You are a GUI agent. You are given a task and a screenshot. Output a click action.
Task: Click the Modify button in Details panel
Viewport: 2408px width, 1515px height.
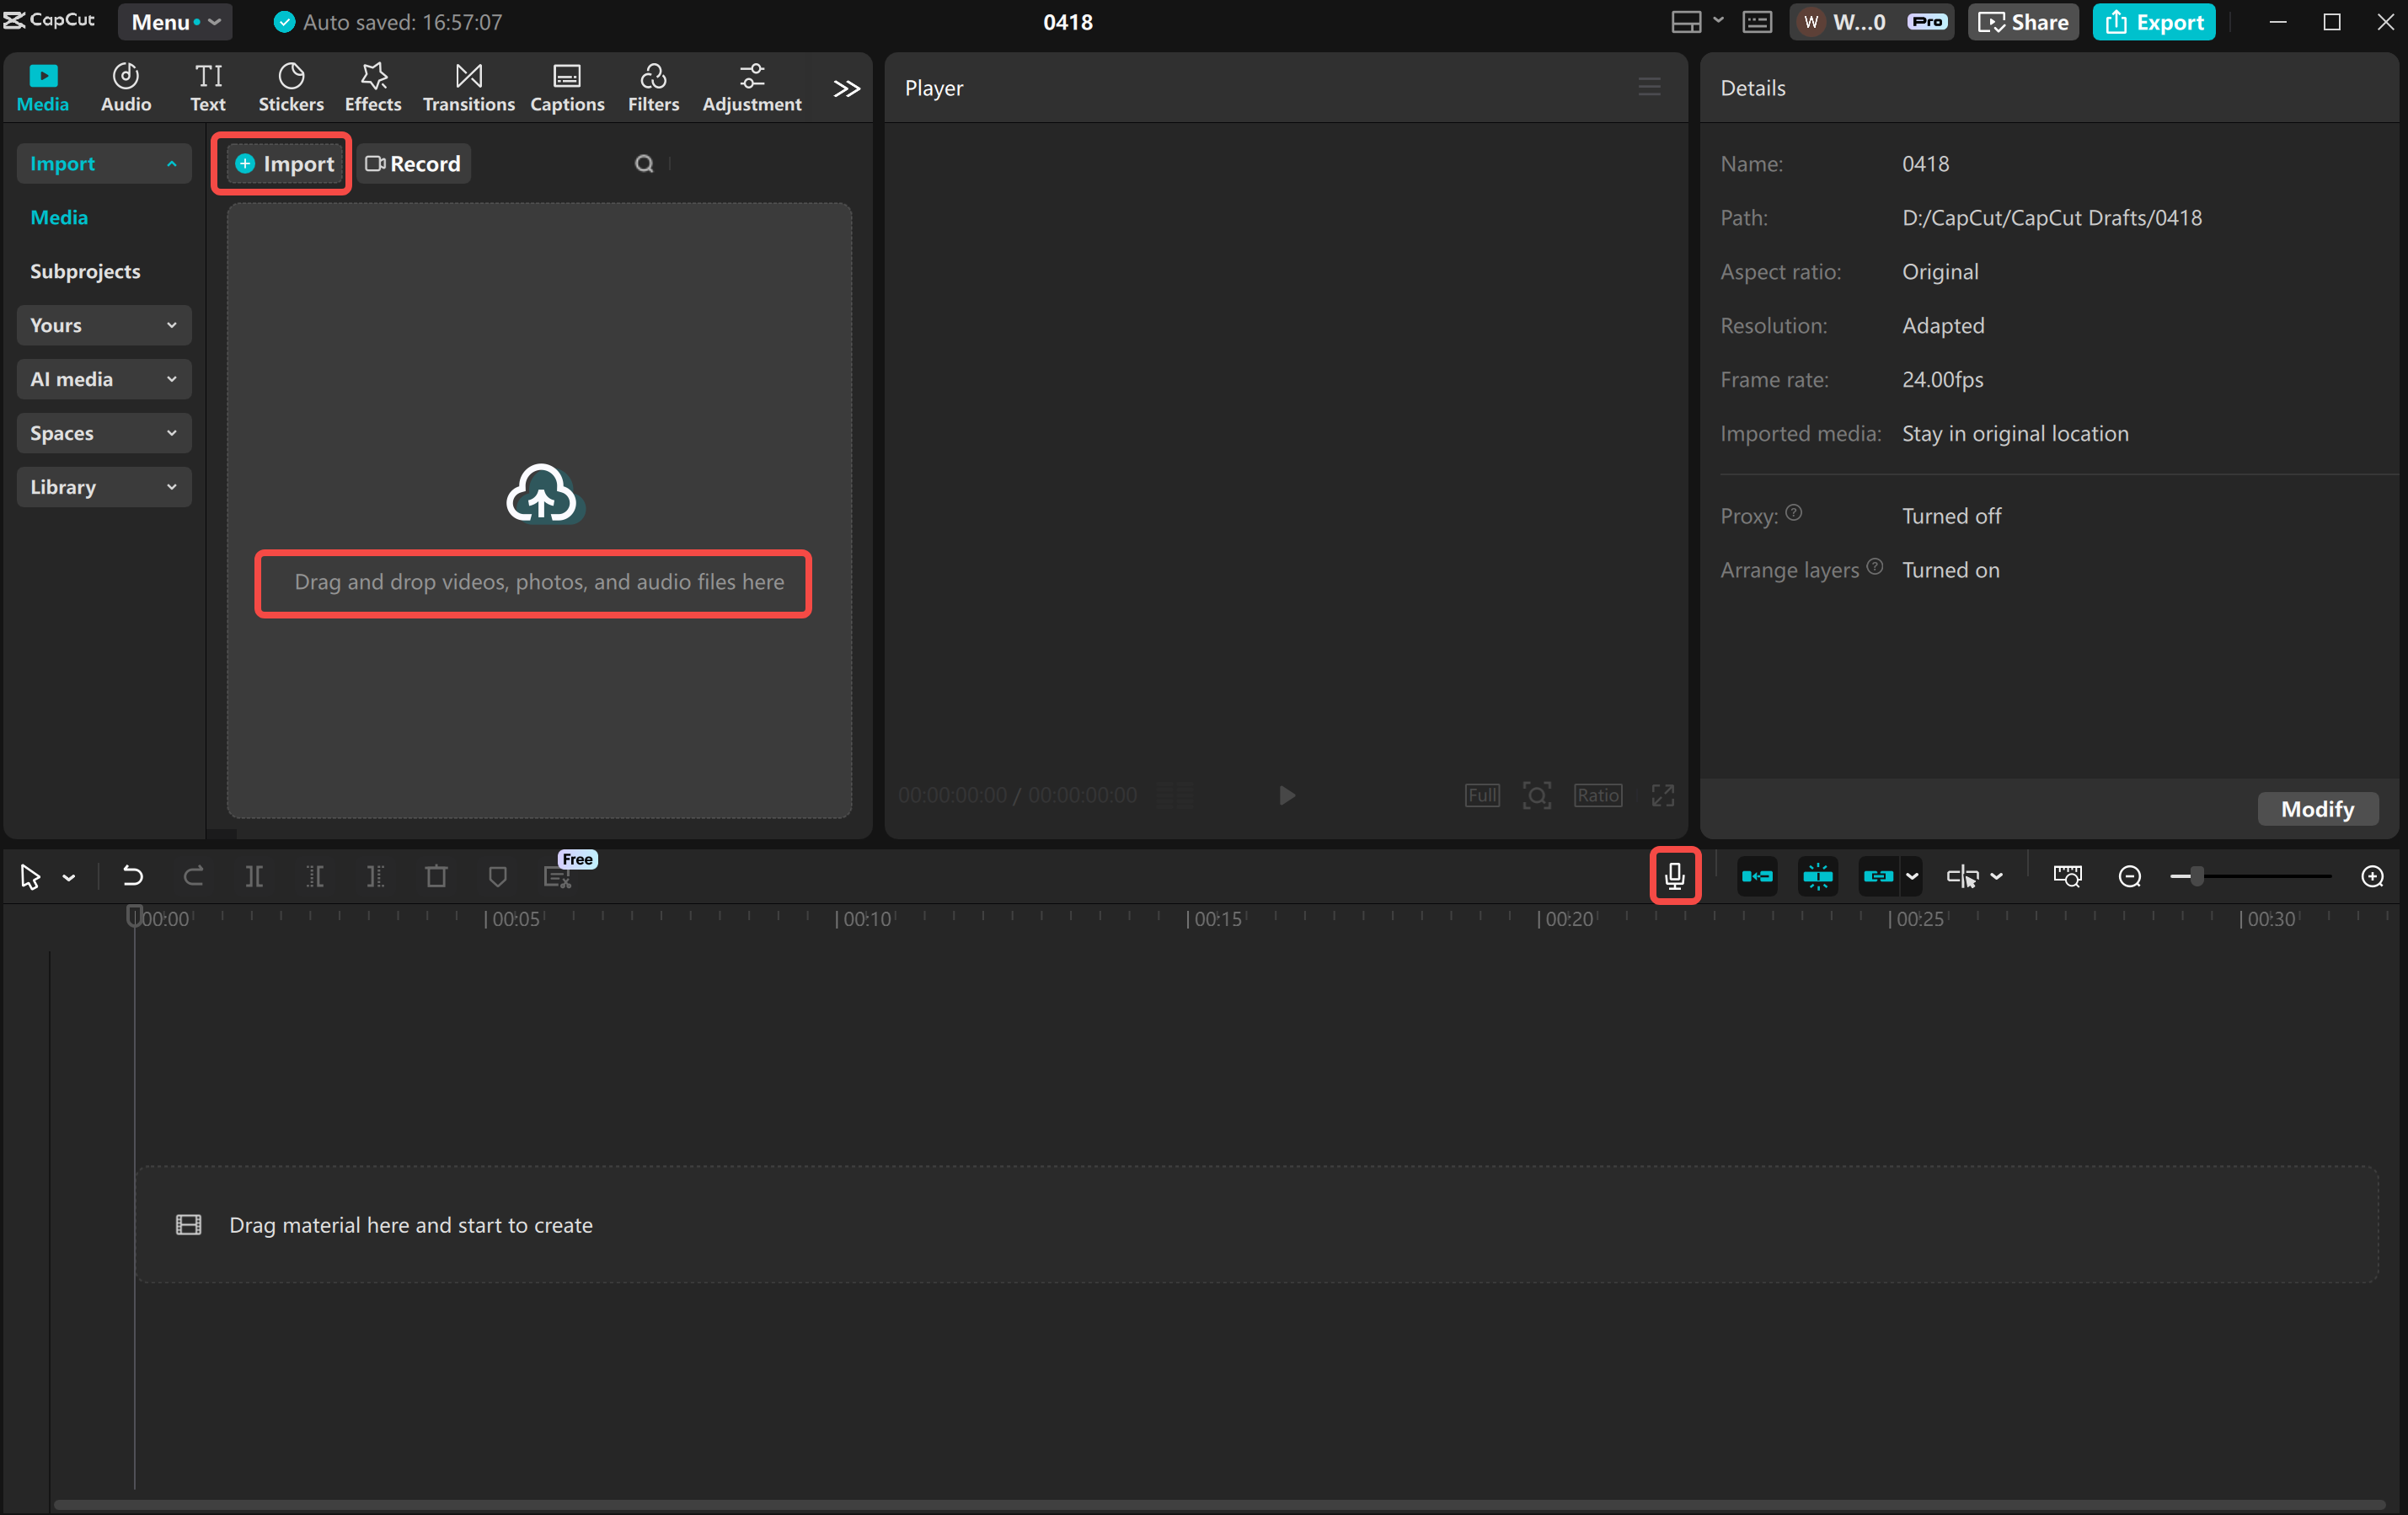(x=2318, y=808)
